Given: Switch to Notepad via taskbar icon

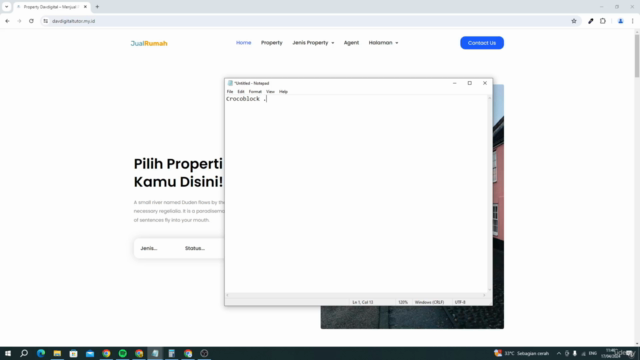Looking at the screenshot, I should tap(155, 353).
